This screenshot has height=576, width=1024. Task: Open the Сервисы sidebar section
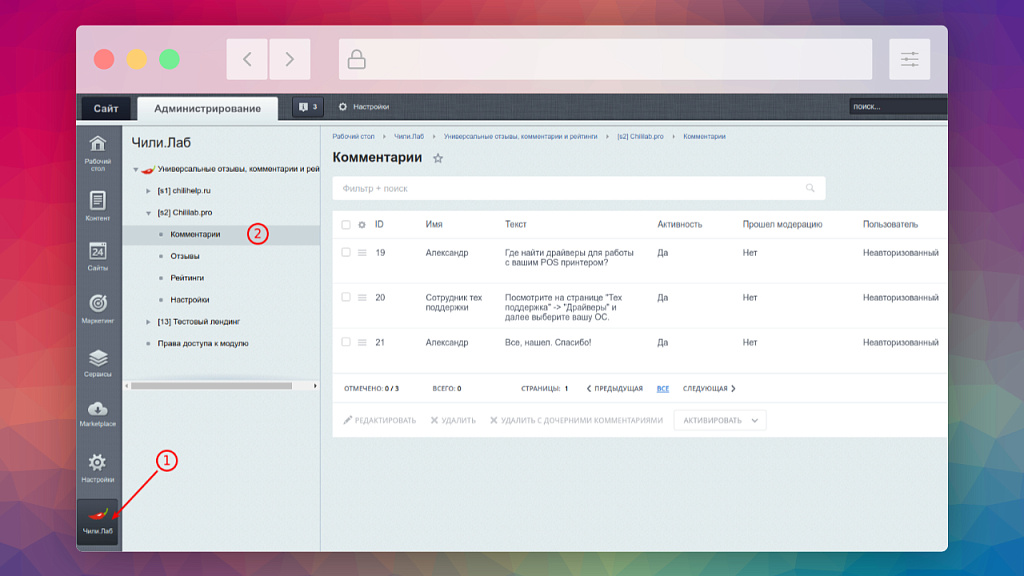98,362
